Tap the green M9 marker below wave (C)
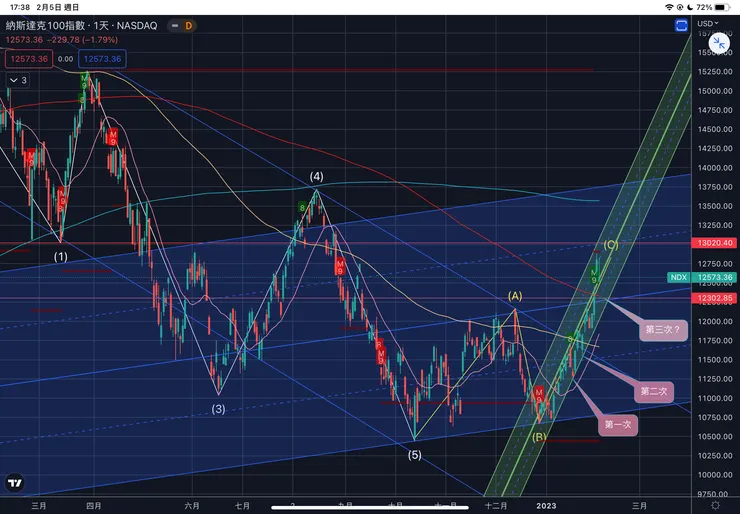 click(x=594, y=276)
